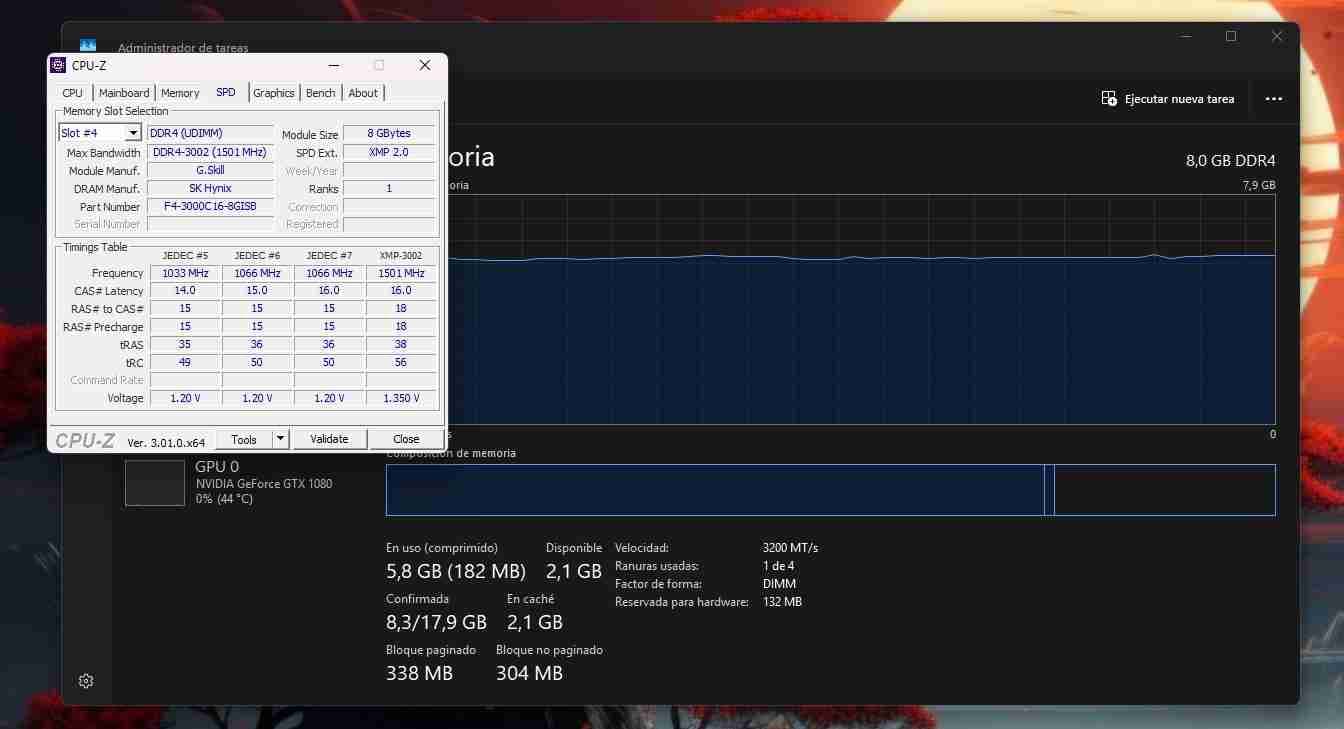Viewport: 1344px width, 729px height.
Task: Click the XMP voltage value 1.350 V
Action: click(401, 398)
